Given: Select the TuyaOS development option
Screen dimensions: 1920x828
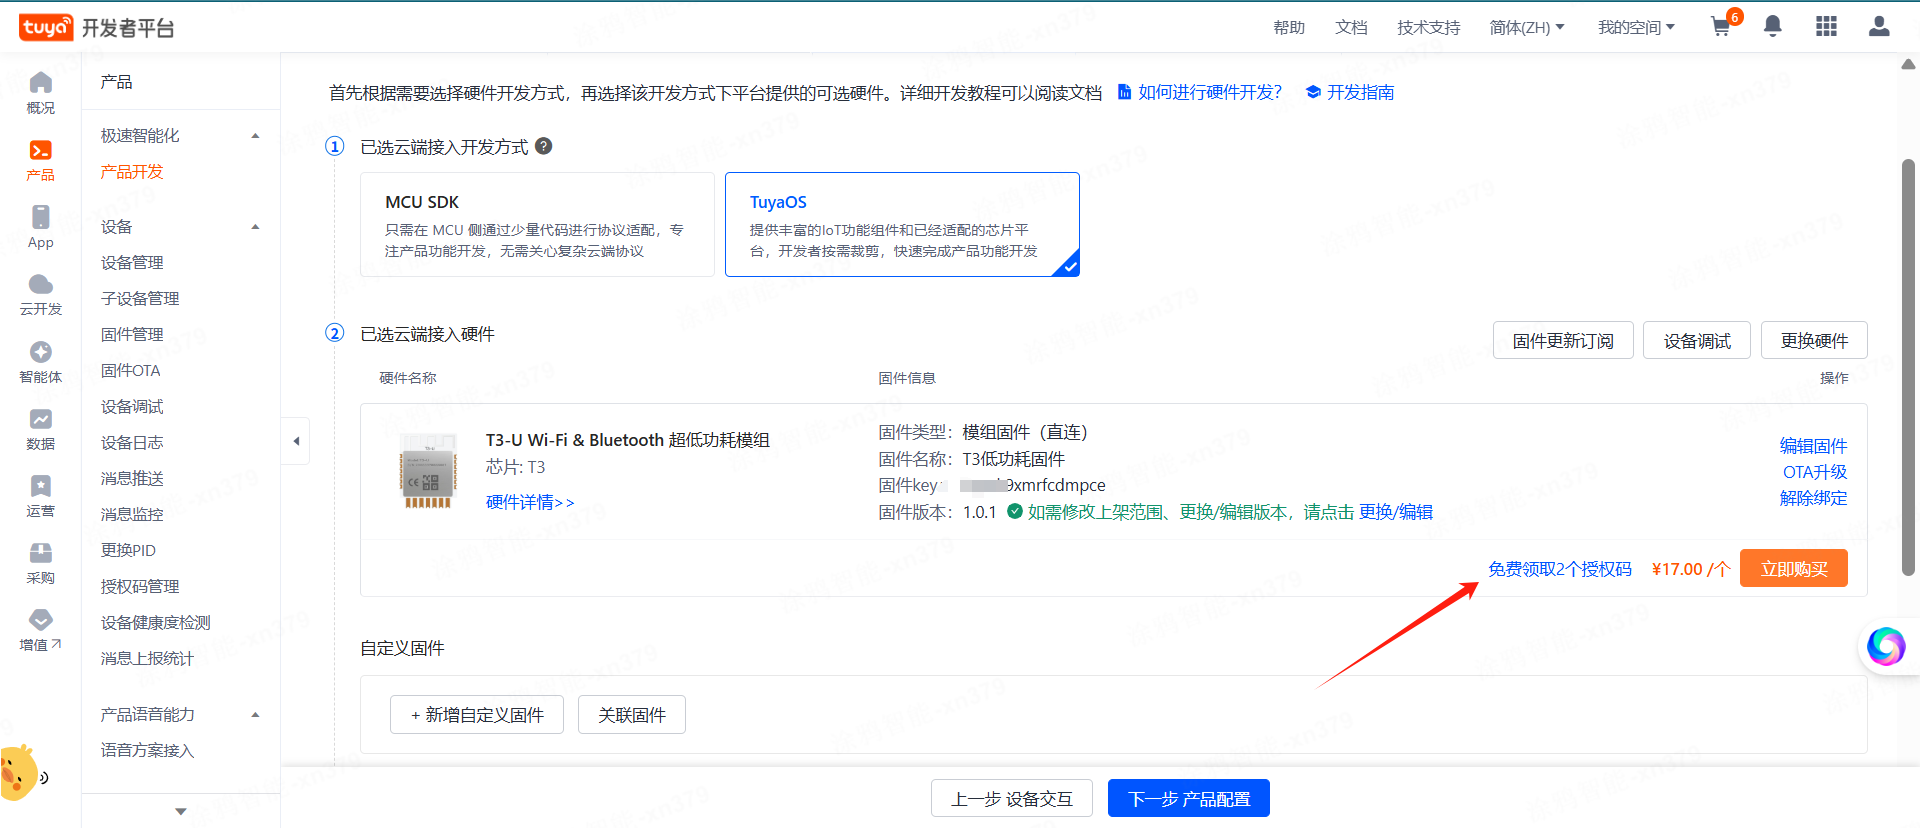Looking at the screenshot, I should pyautogui.click(x=901, y=224).
